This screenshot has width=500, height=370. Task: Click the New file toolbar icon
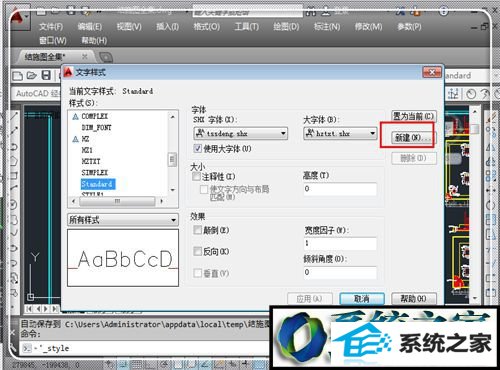(x=17, y=76)
